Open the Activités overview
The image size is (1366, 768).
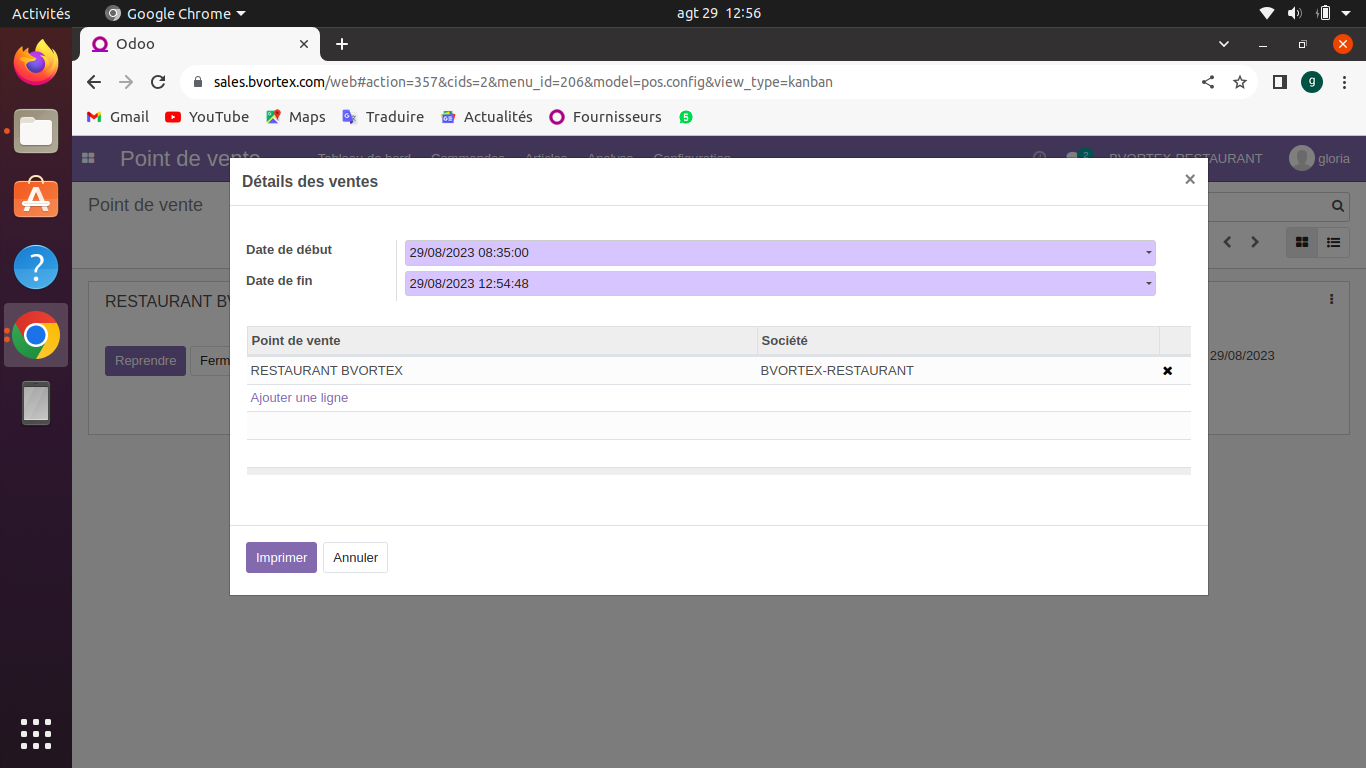(41, 13)
